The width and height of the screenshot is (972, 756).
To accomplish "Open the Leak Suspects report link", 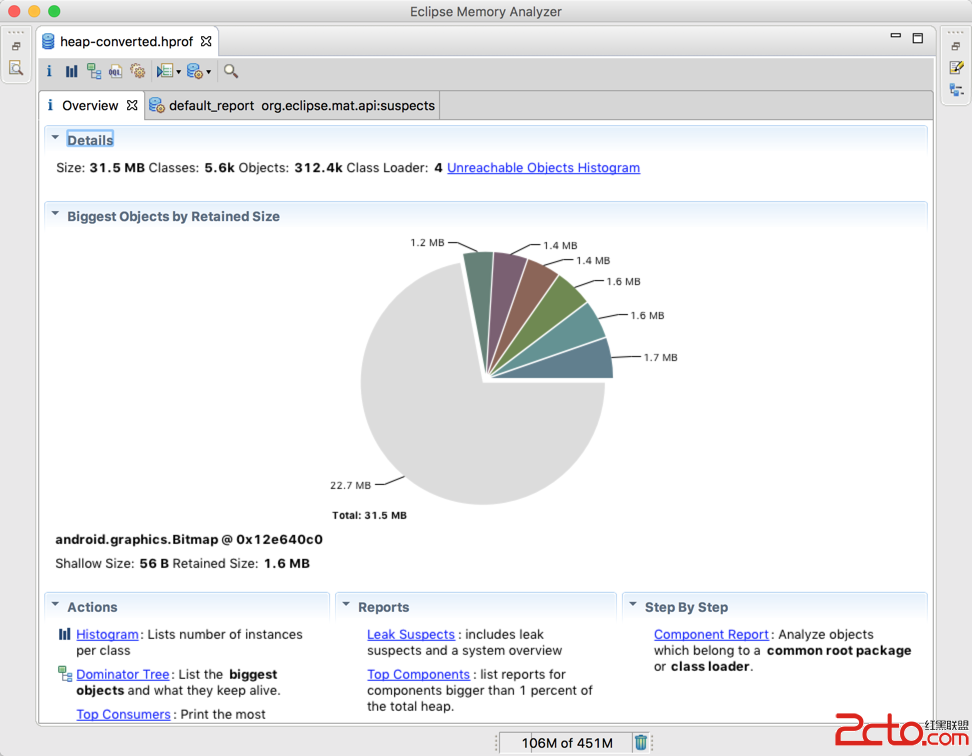I will pyautogui.click(x=411, y=634).
